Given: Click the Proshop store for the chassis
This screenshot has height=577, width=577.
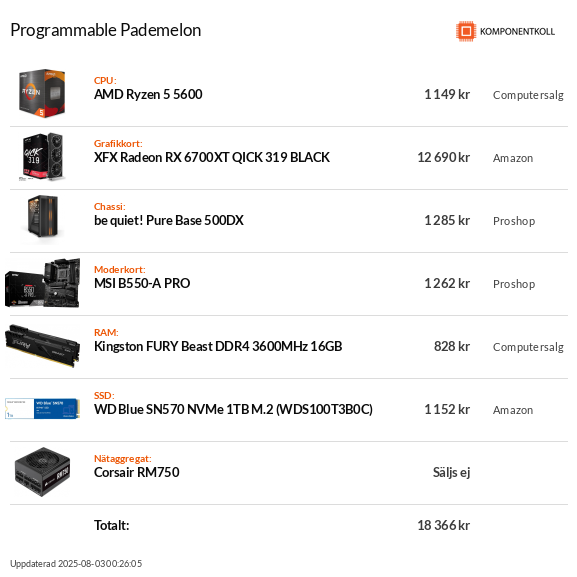Looking at the screenshot, I should tap(514, 221).
